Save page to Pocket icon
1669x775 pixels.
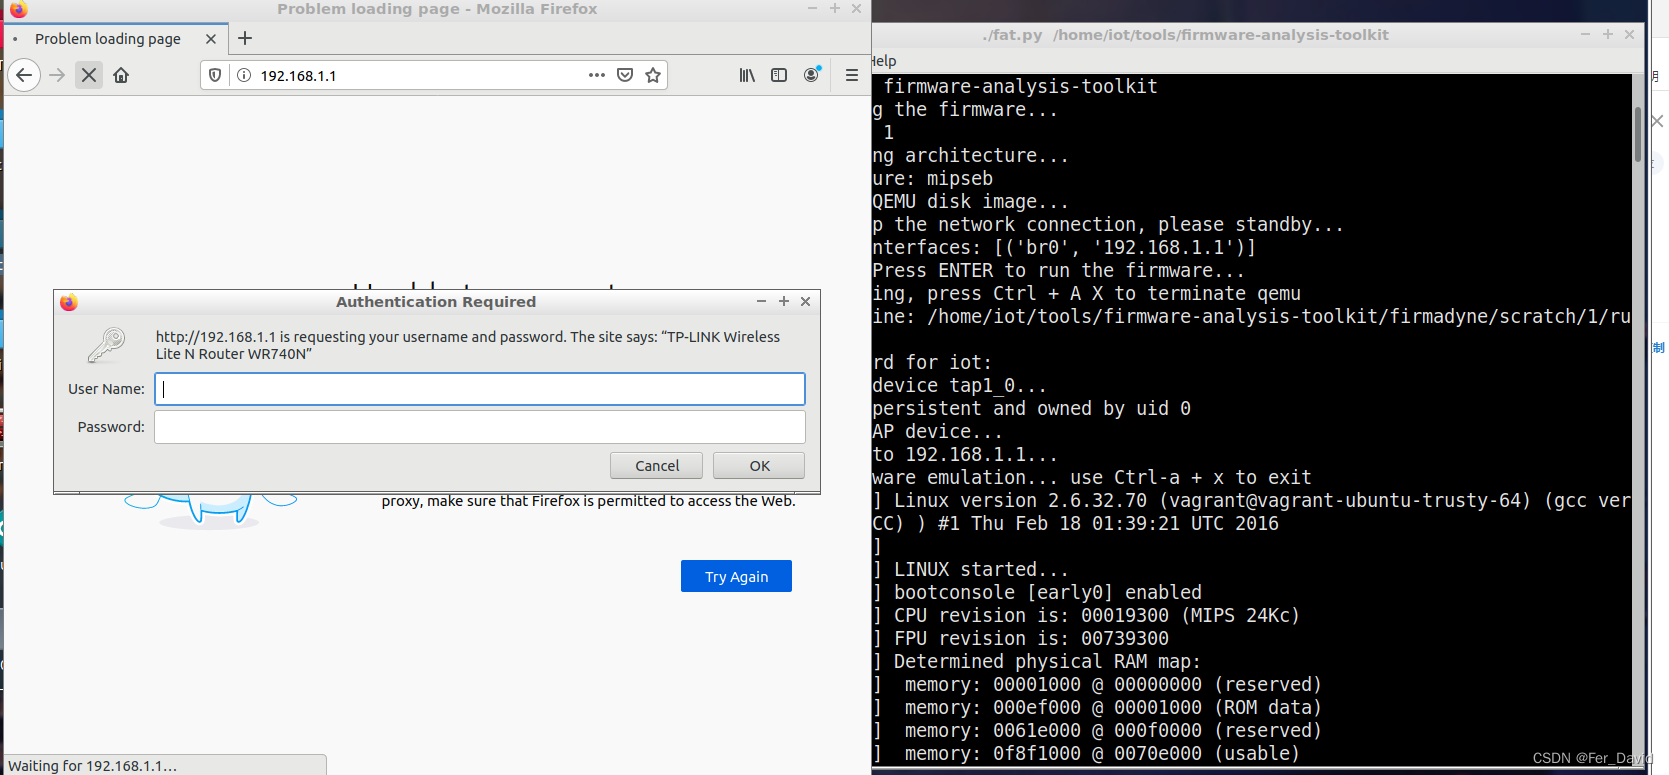tap(625, 75)
